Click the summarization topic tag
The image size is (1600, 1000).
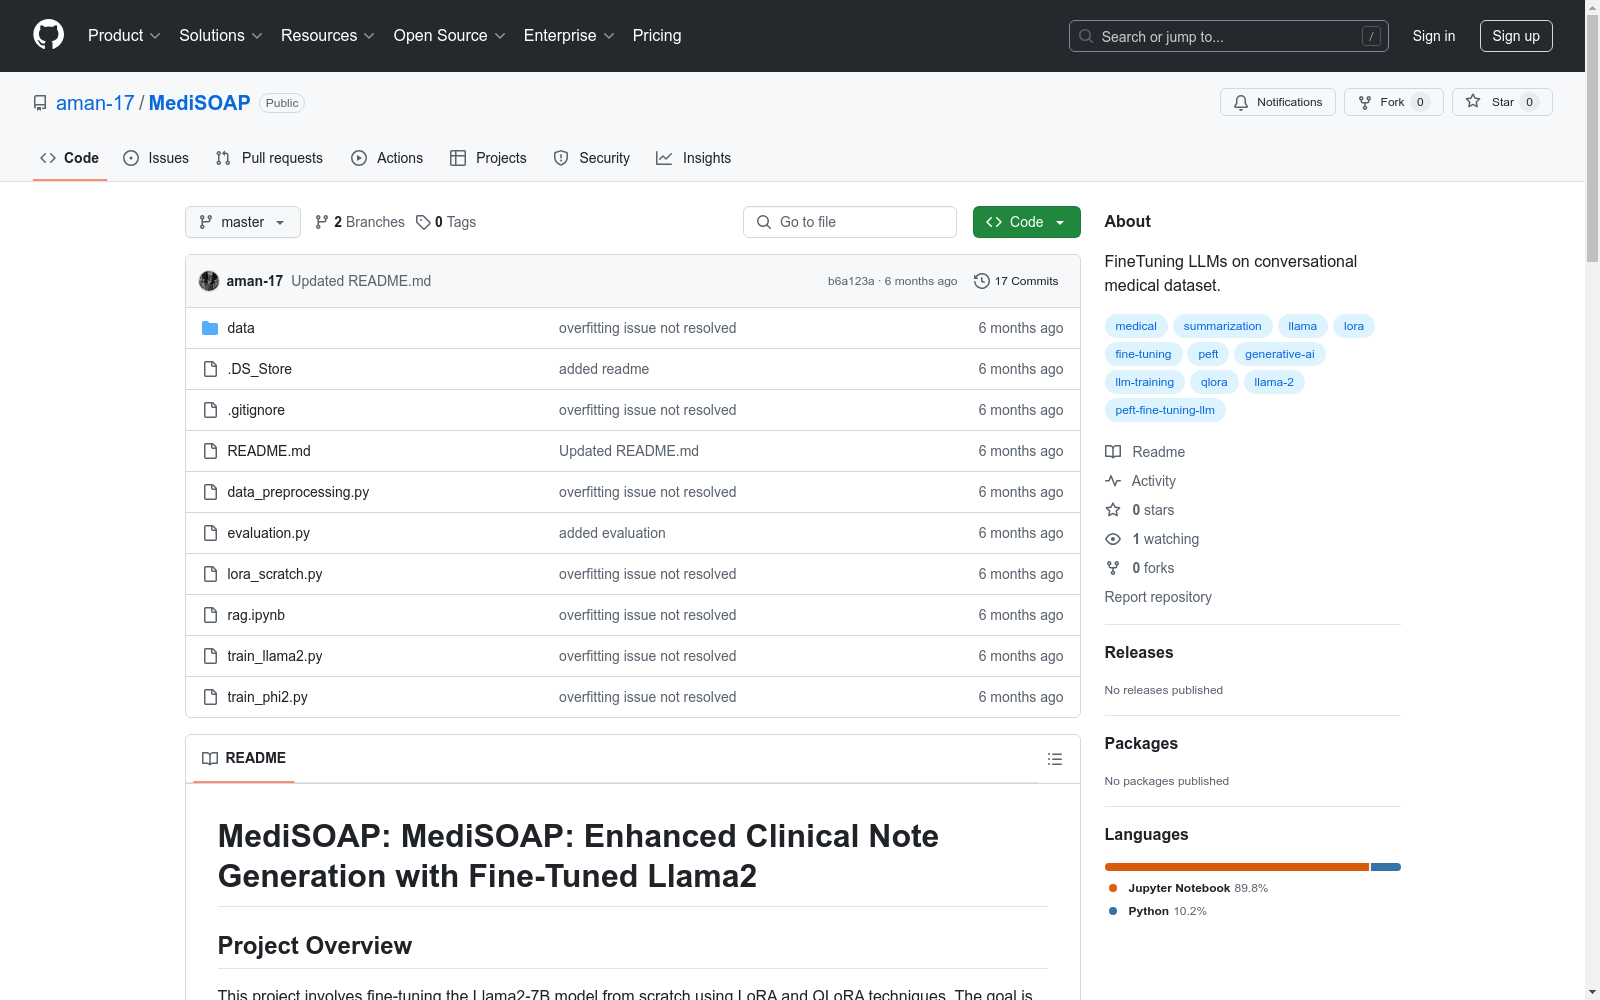coord(1222,326)
